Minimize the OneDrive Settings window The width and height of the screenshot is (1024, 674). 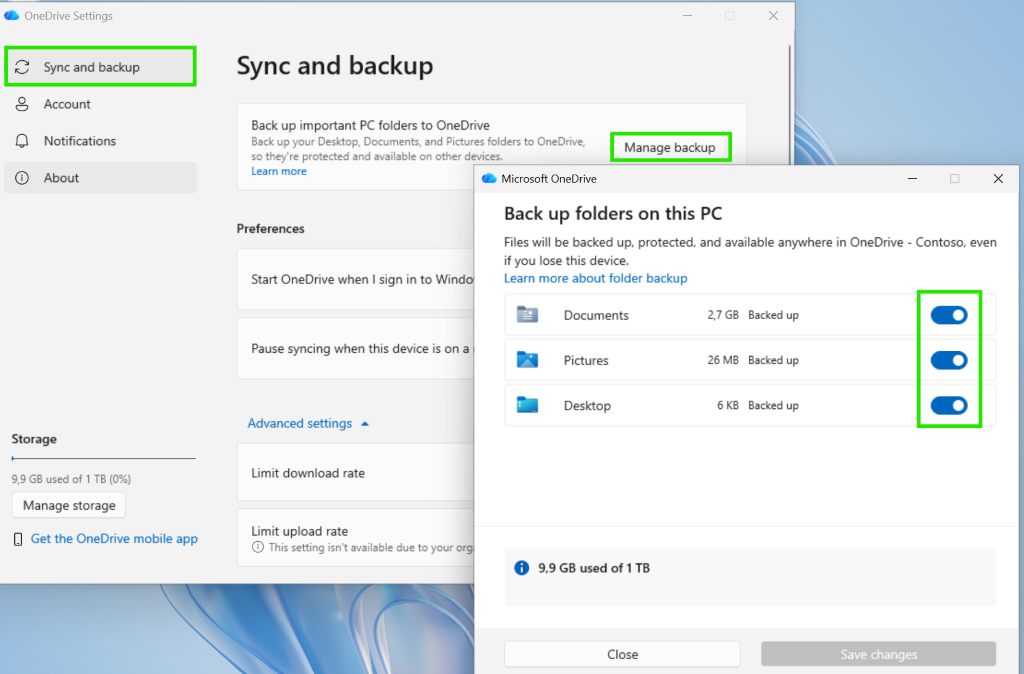tap(687, 16)
